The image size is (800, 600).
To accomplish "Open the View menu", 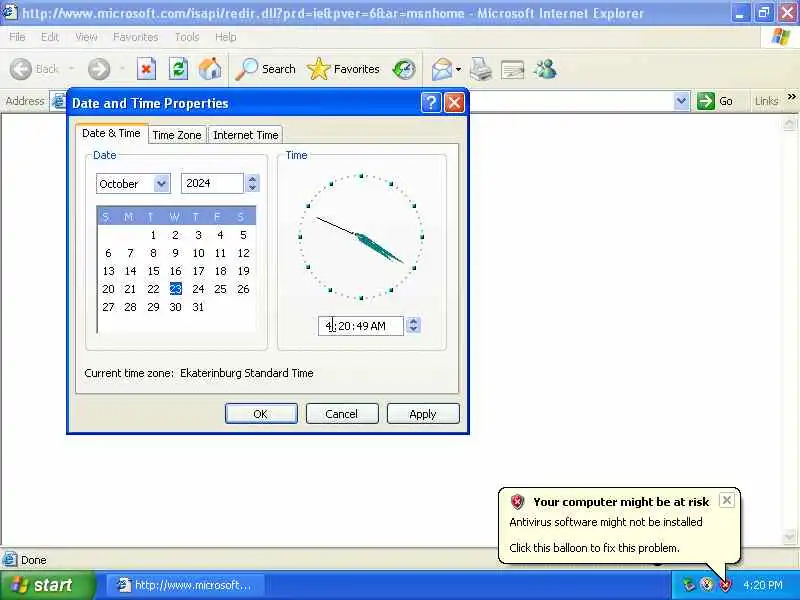I will [86, 37].
